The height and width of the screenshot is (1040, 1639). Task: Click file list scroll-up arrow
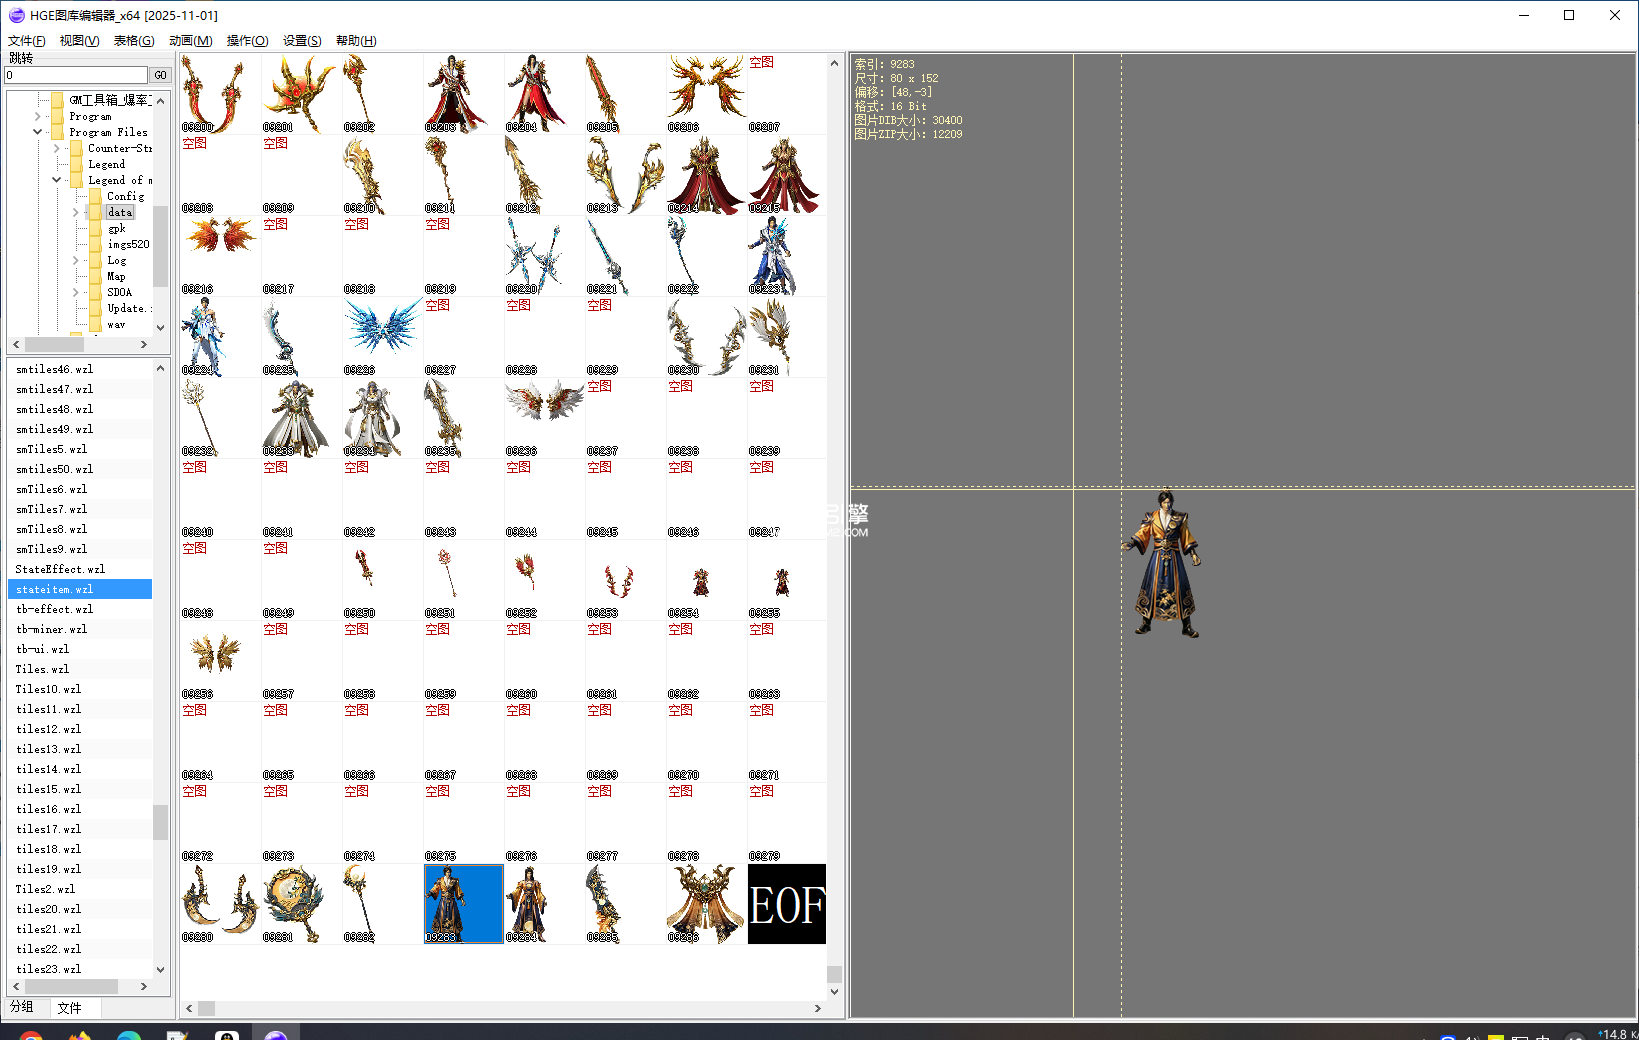click(160, 368)
